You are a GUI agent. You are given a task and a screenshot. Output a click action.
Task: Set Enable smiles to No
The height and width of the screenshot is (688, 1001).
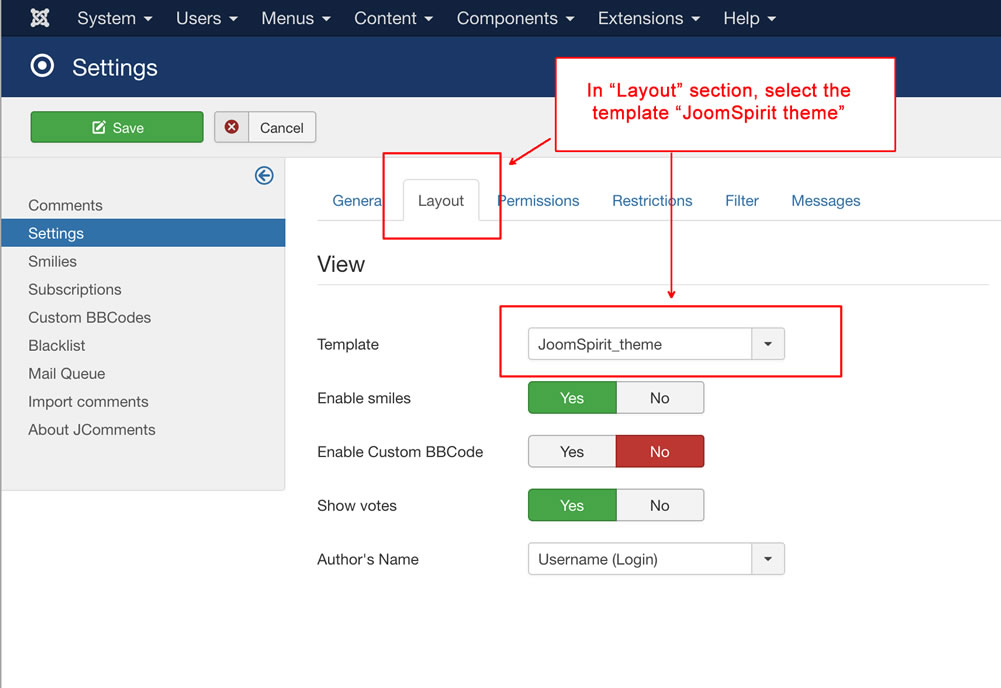(x=659, y=398)
